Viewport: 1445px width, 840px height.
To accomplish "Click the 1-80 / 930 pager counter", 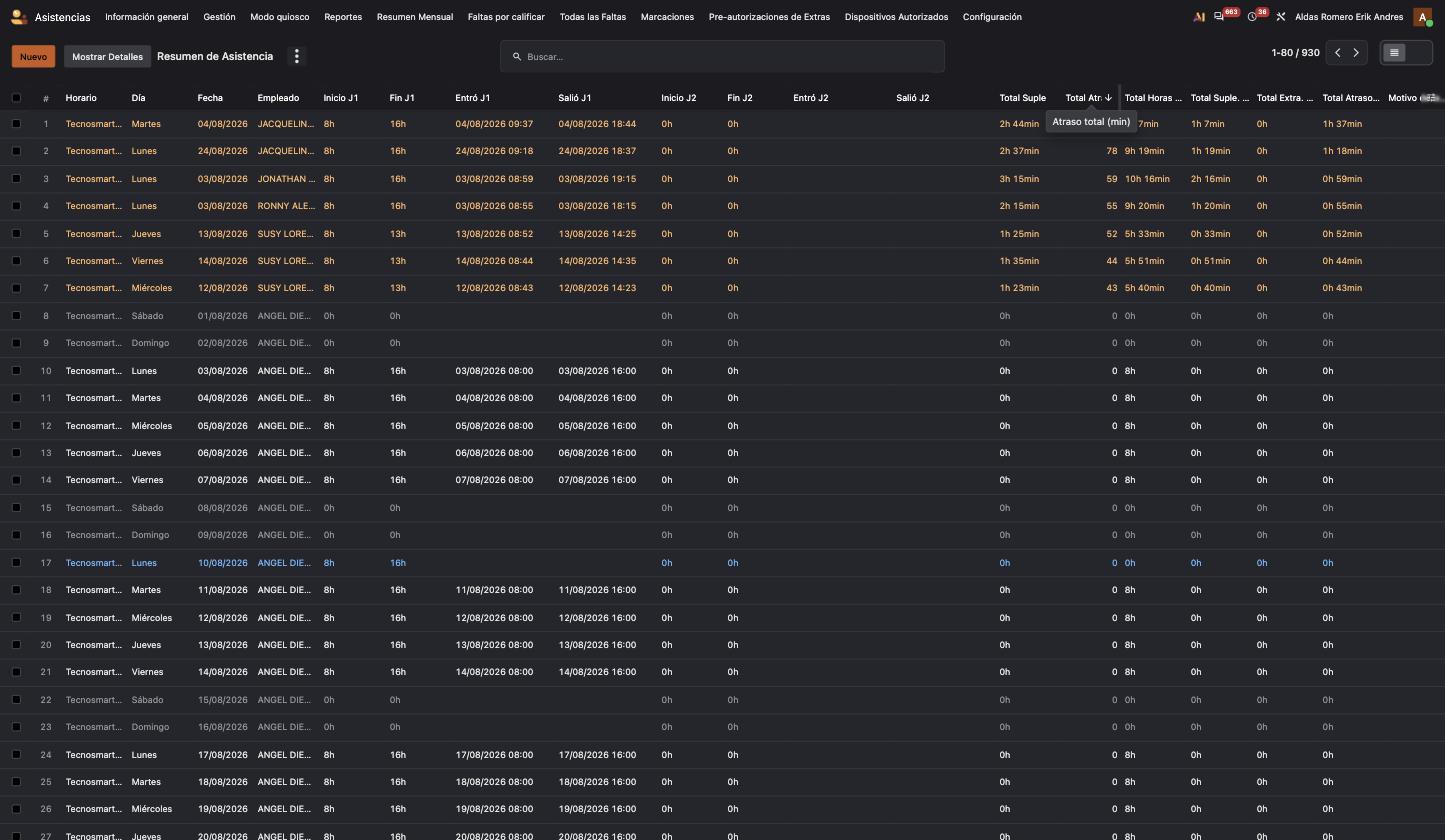I will (1295, 53).
